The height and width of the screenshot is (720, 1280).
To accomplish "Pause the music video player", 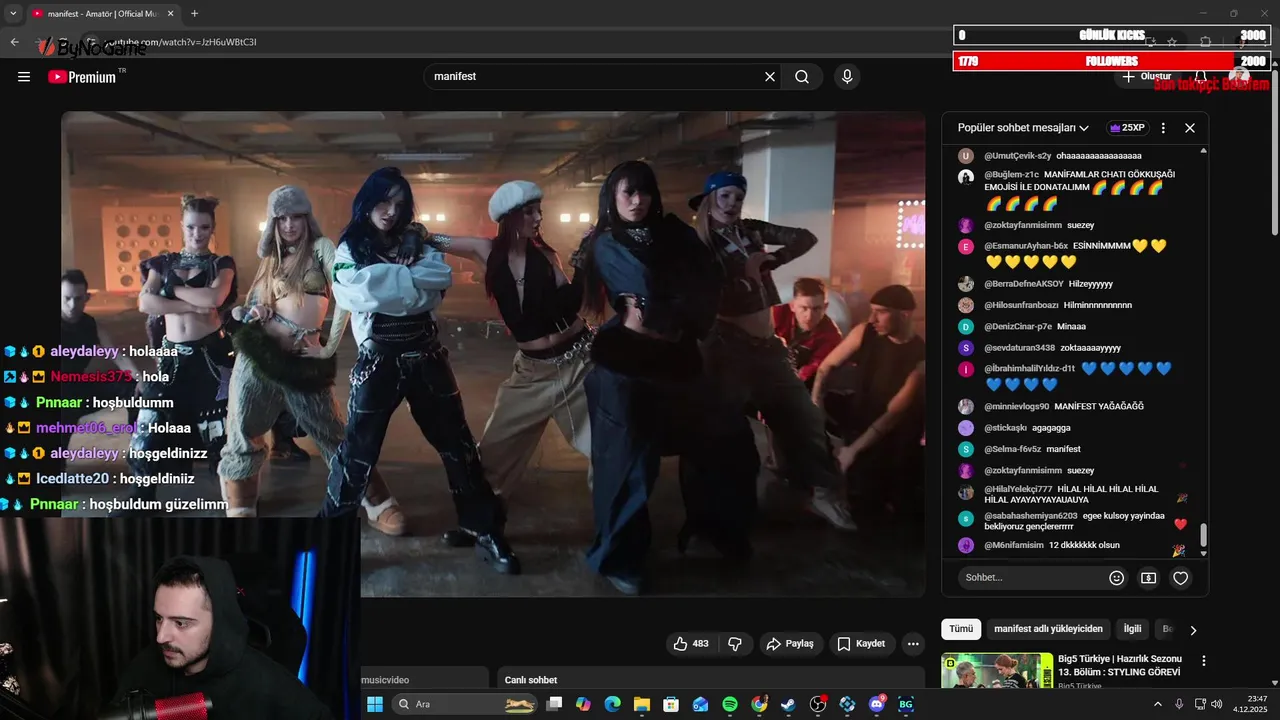I will point(493,354).
